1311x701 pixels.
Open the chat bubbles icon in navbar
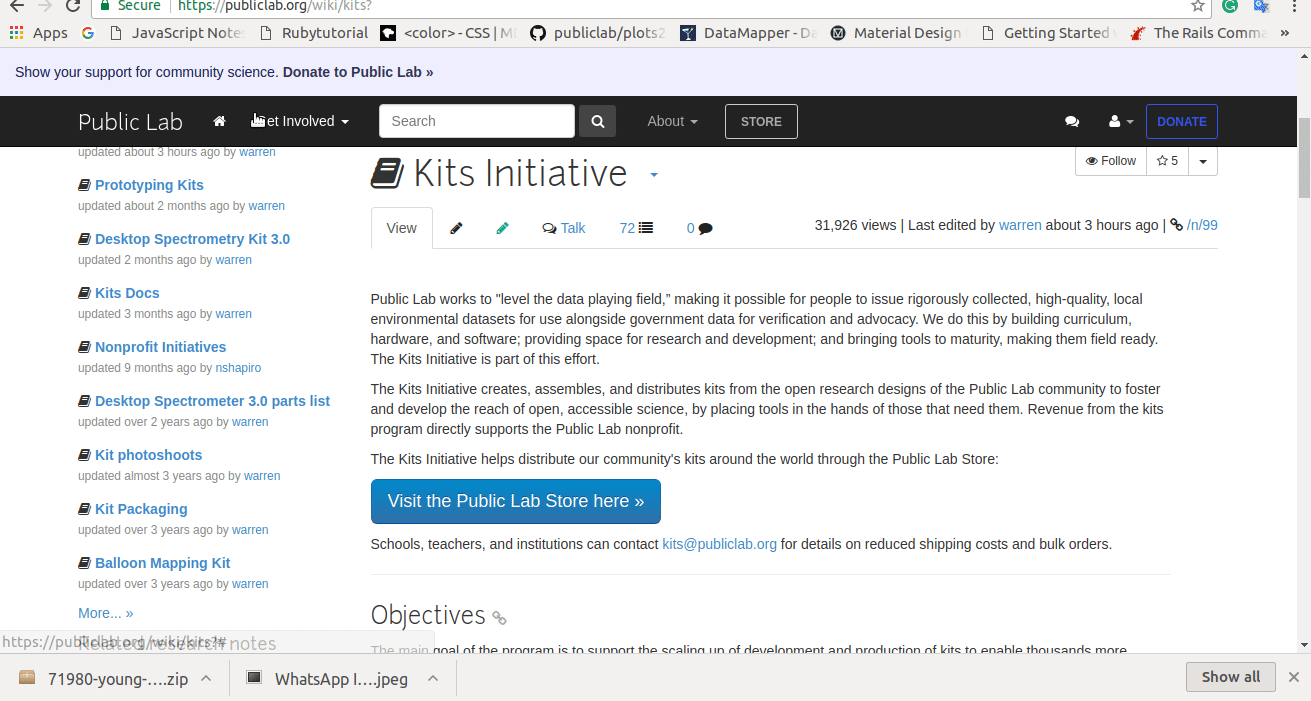tap(1072, 121)
